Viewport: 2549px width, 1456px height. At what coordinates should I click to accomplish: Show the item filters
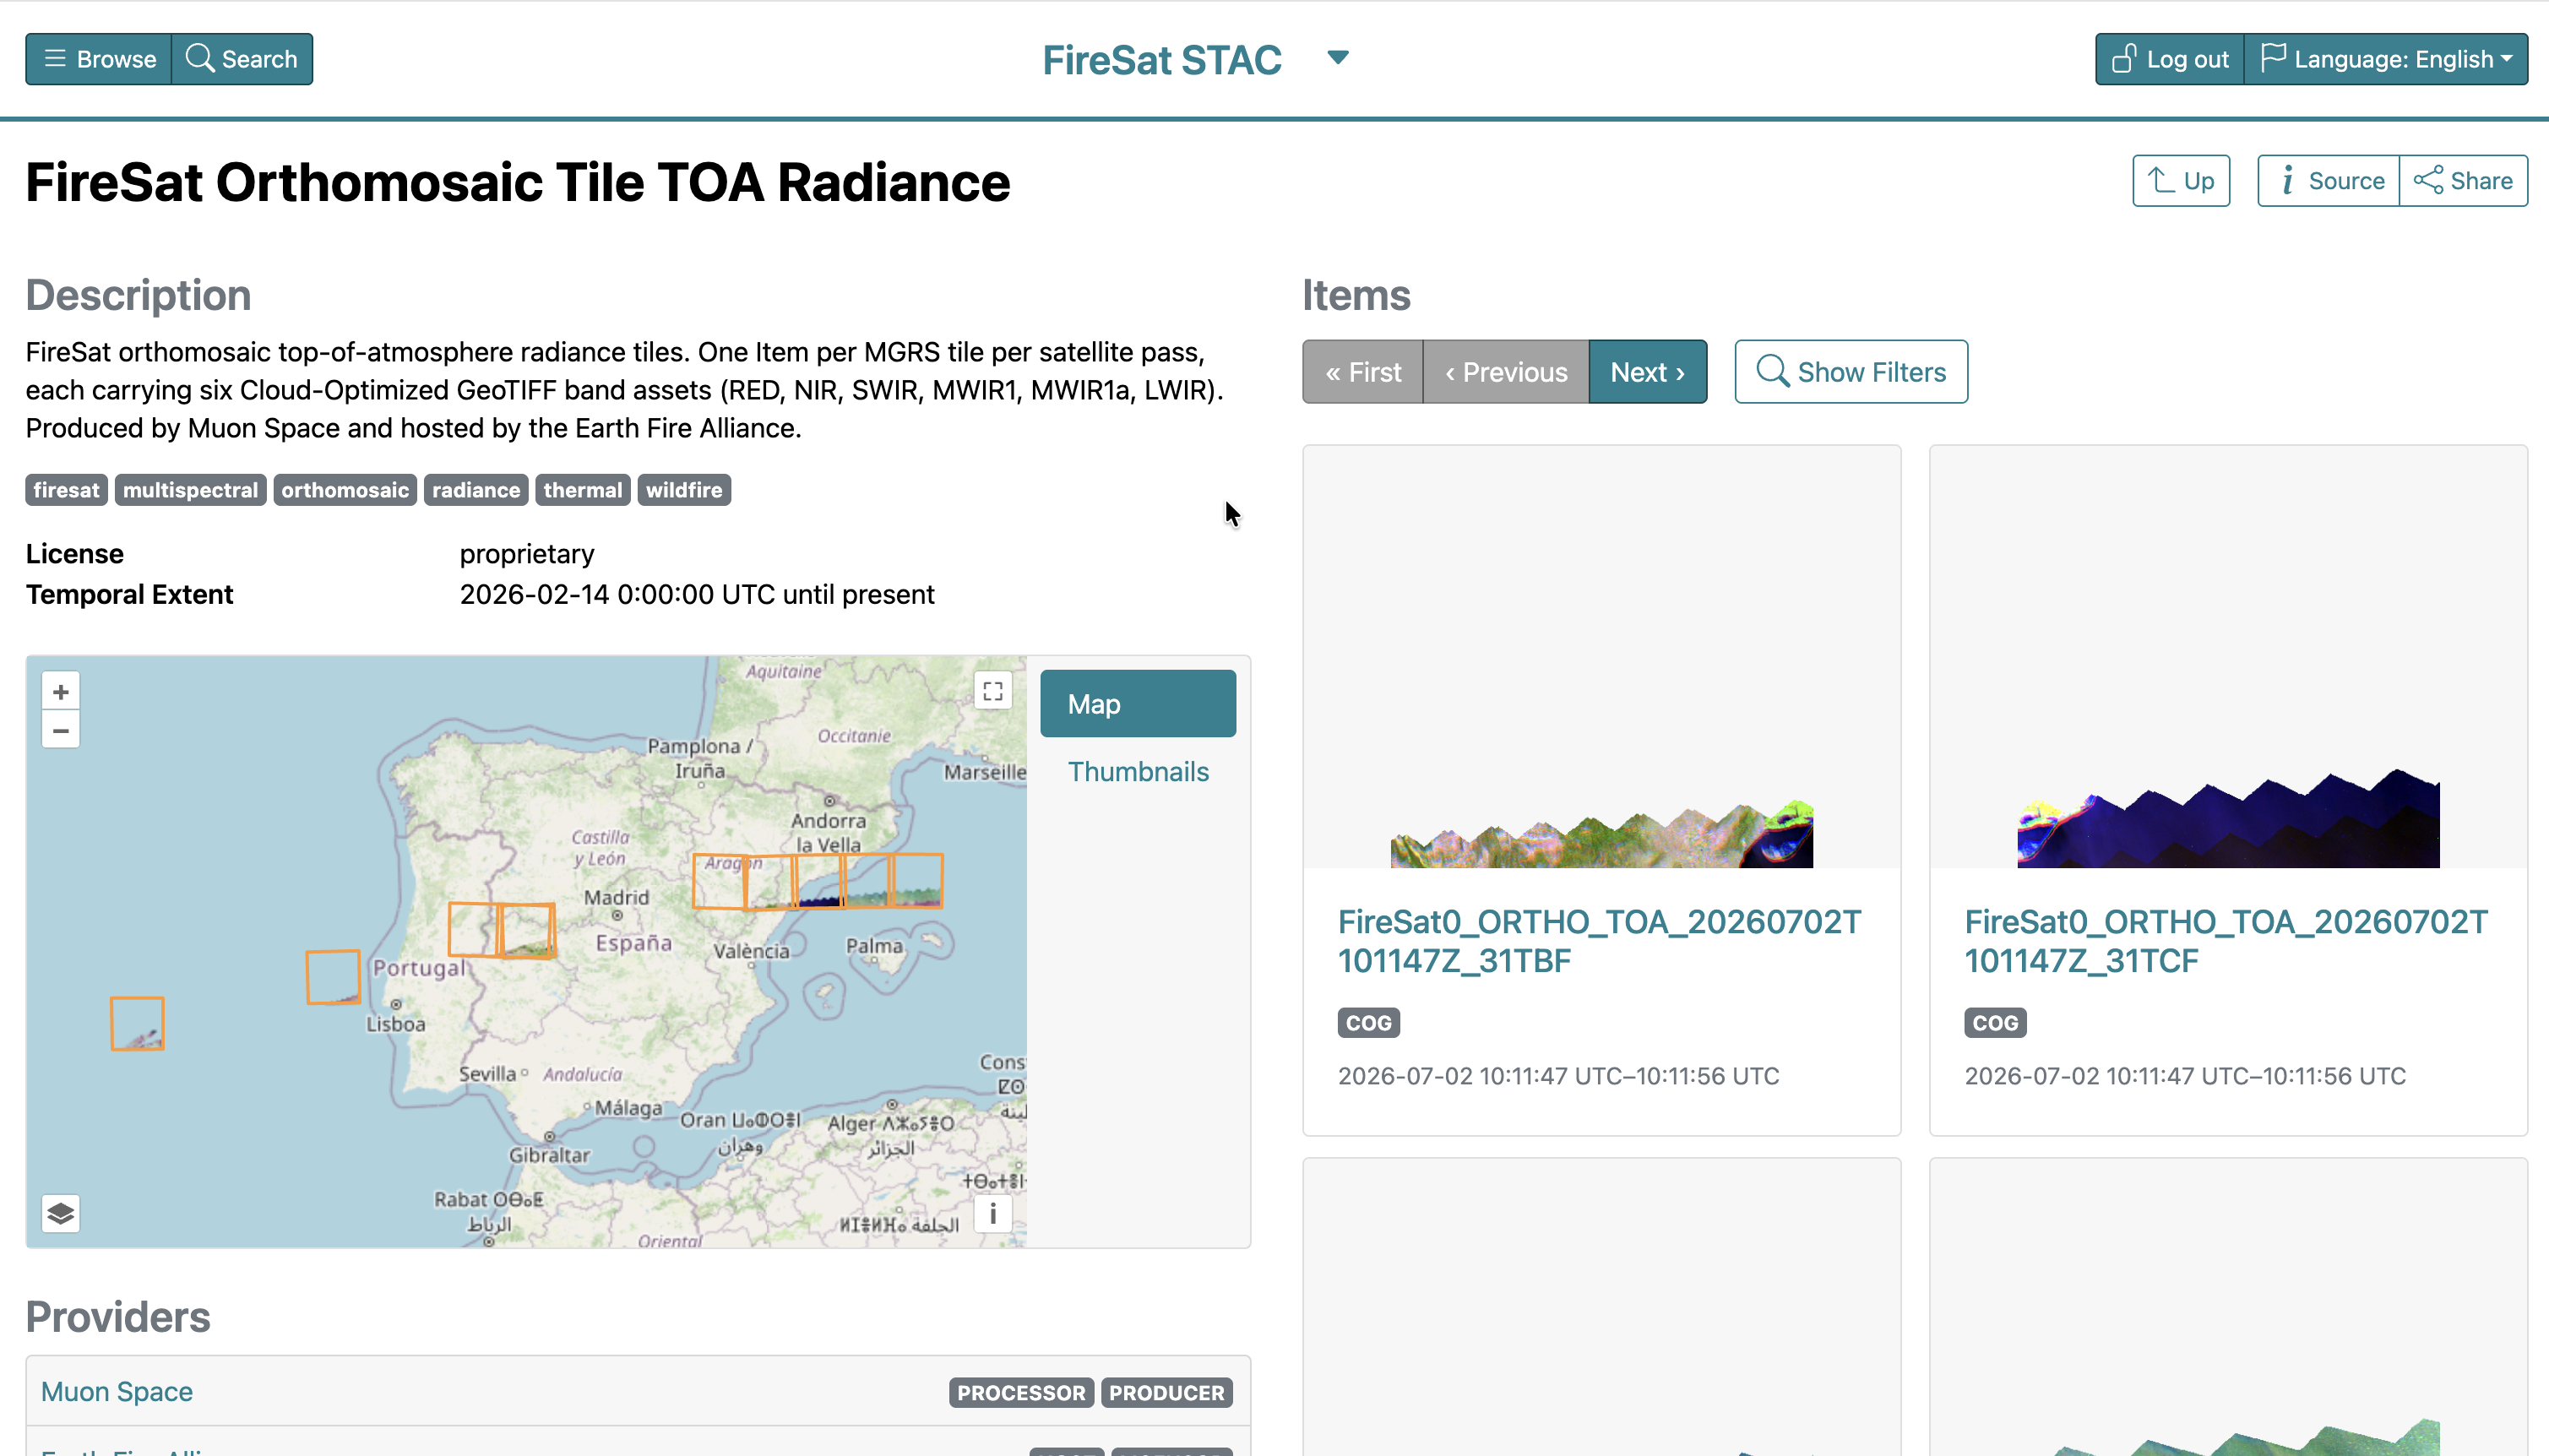[1851, 372]
